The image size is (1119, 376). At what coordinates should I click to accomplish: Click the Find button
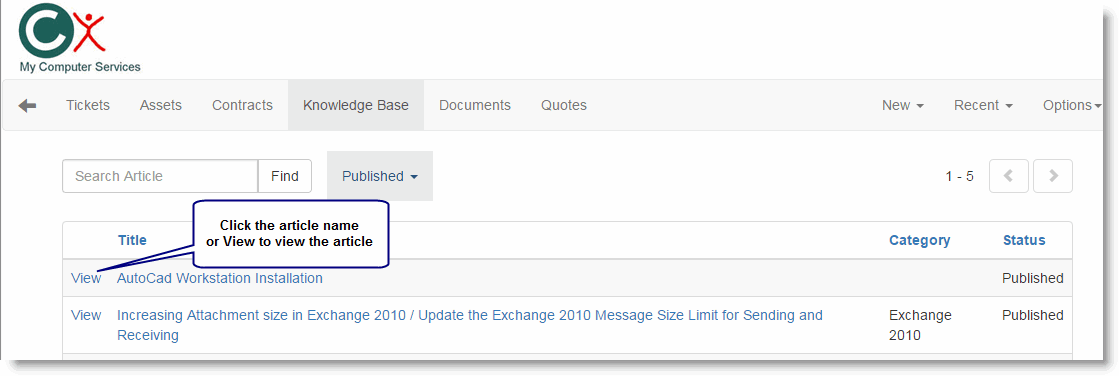point(285,176)
